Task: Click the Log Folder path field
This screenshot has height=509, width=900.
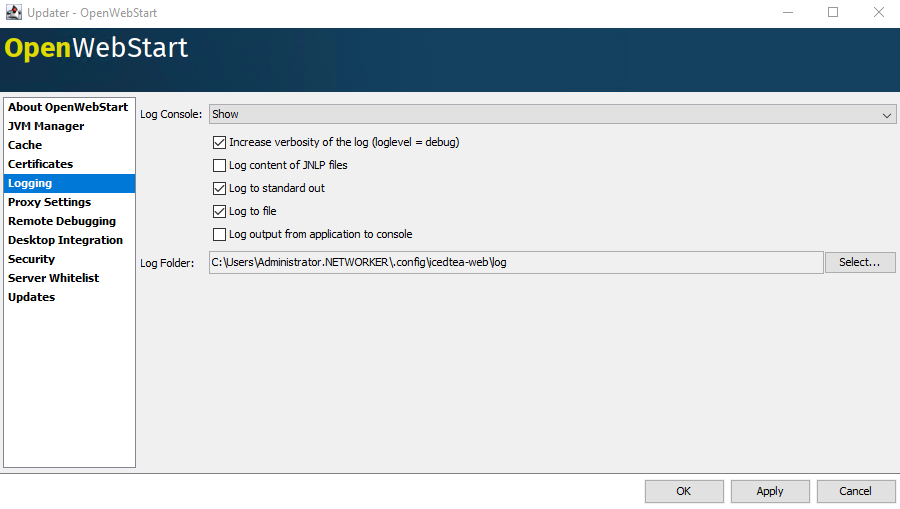Action: coord(515,262)
